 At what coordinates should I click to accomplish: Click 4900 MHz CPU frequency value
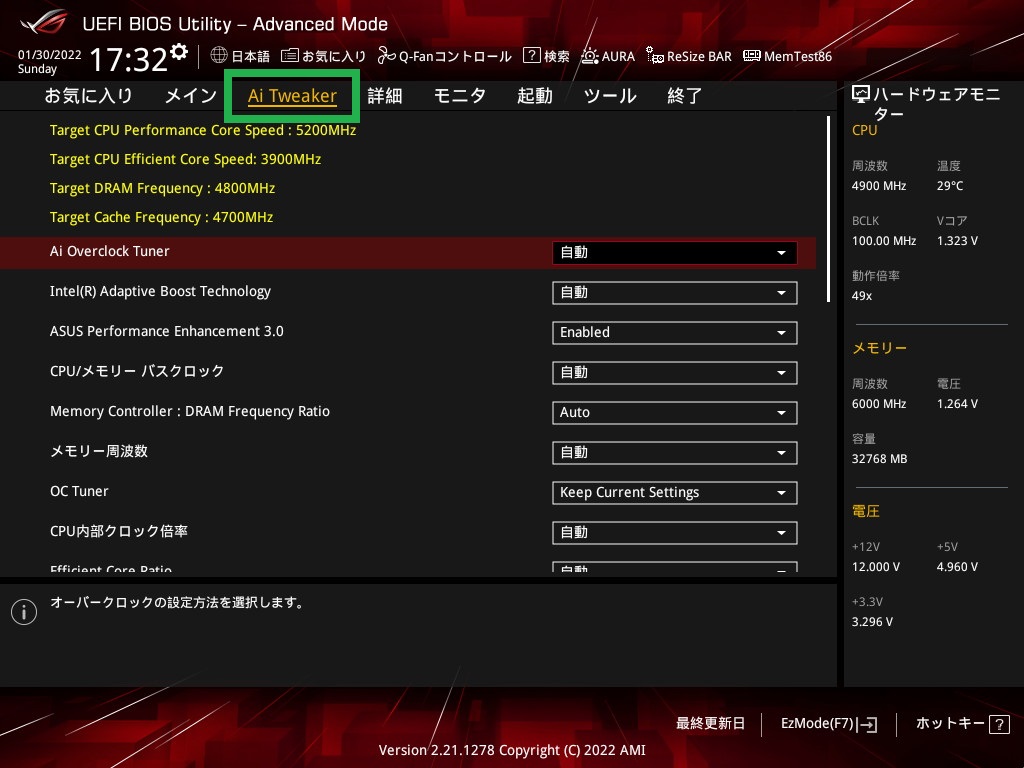point(879,186)
